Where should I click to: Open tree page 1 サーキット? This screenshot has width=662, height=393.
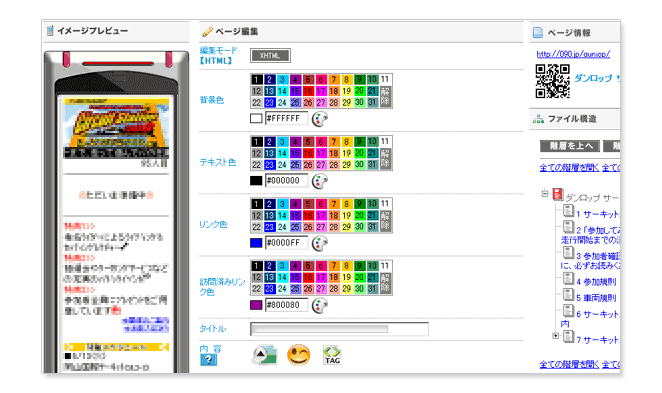coord(598,214)
